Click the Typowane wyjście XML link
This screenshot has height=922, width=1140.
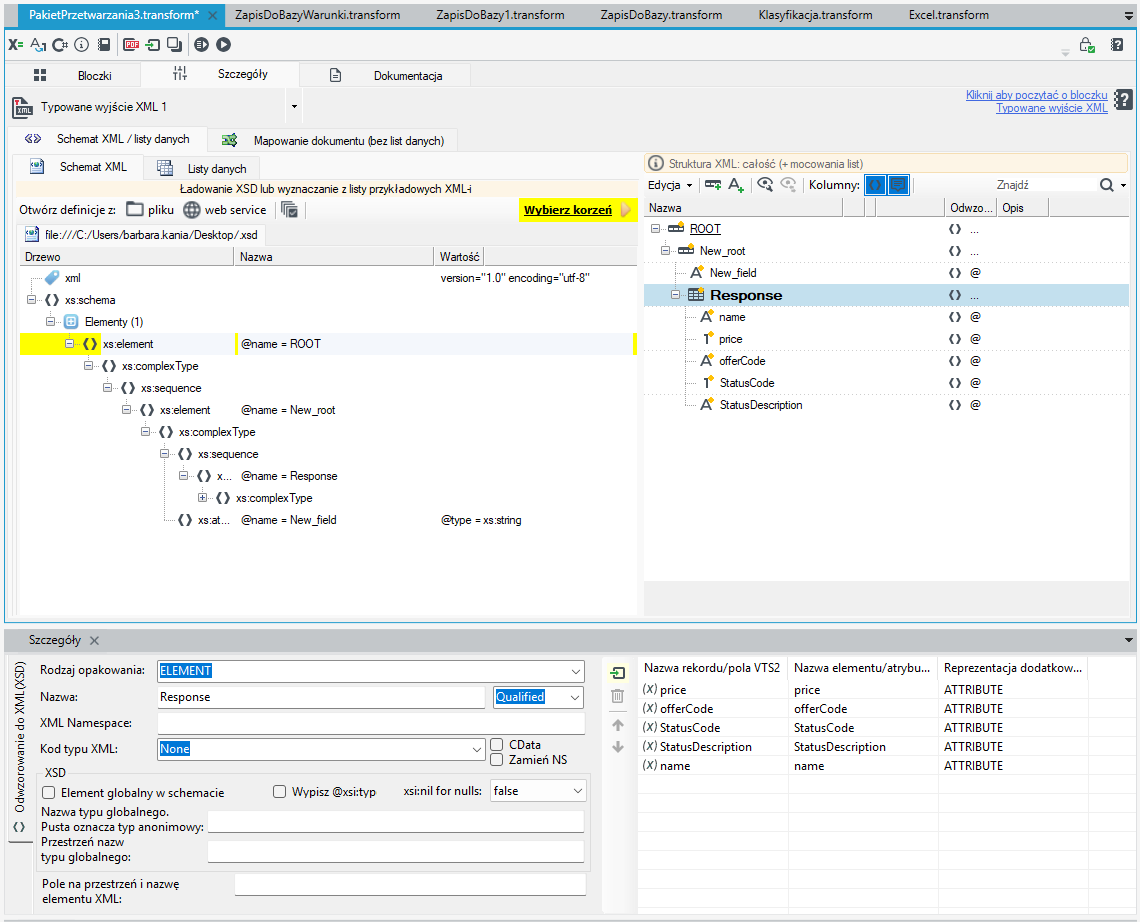coord(1051,108)
